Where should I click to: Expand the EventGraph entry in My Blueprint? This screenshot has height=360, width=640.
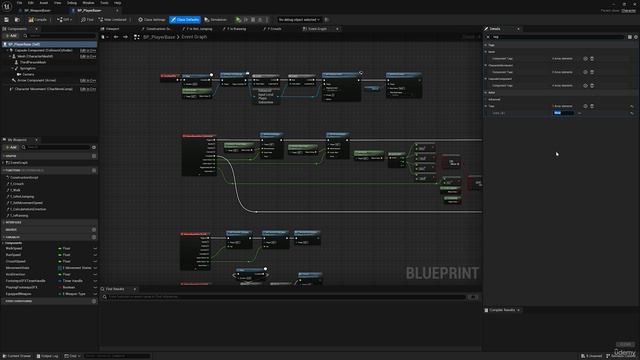(x=4, y=163)
